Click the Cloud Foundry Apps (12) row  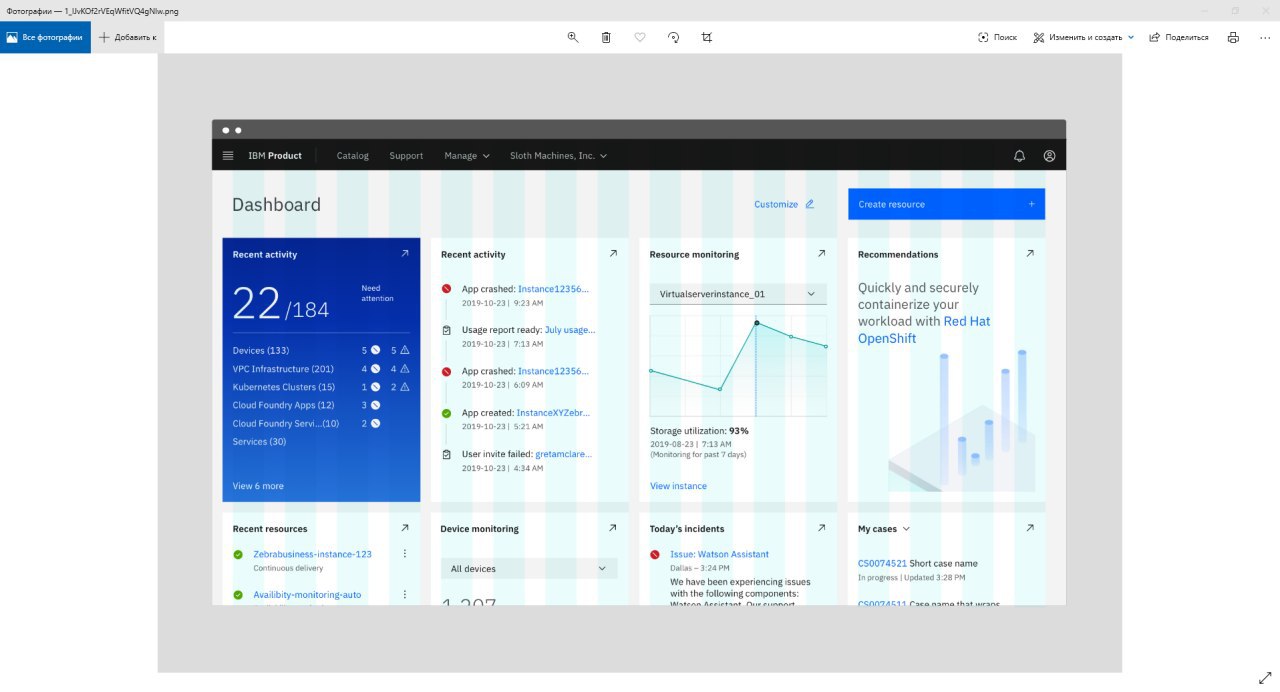coord(321,405)
